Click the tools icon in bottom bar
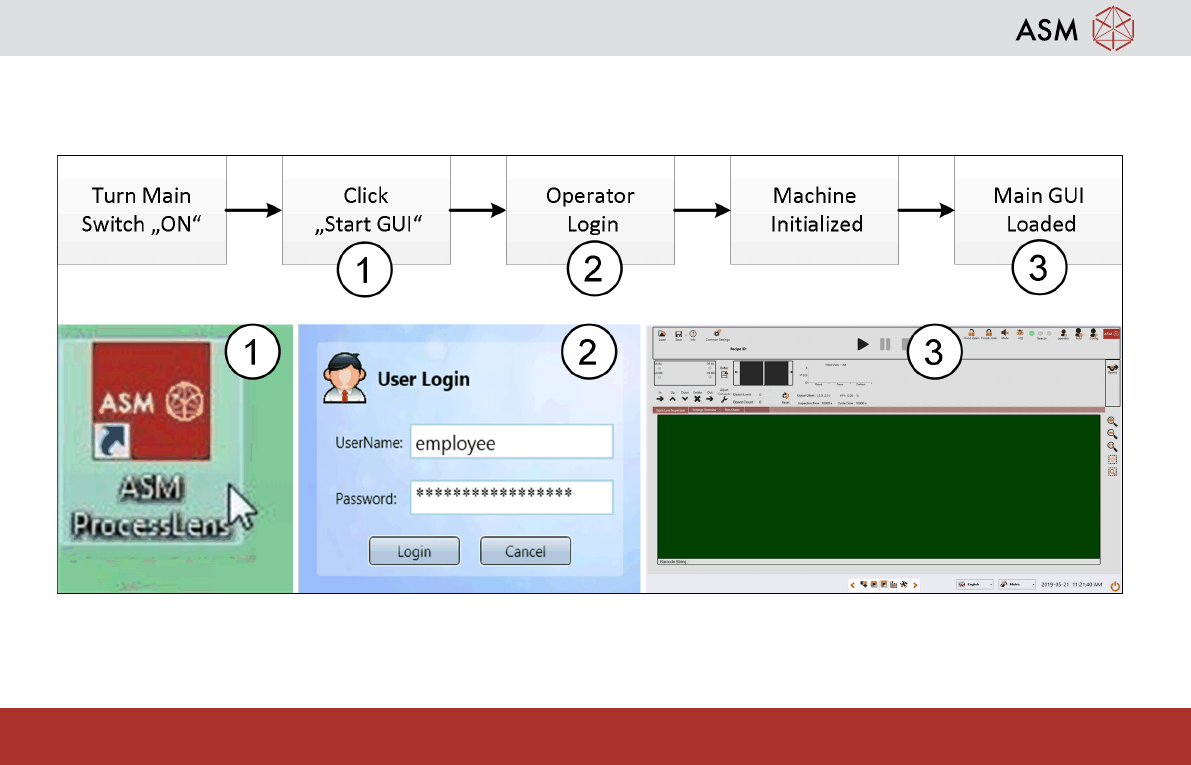The height and width of the screenshot is (765, 1191). coord(904,585)
